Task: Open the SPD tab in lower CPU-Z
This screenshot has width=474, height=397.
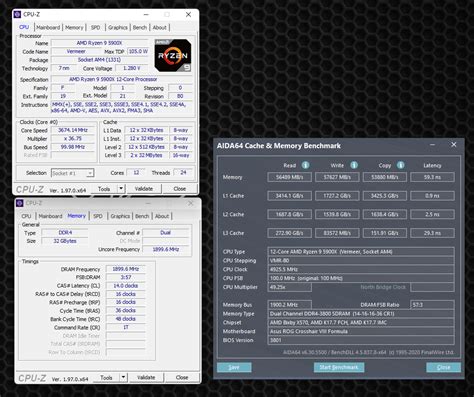Action: point(98,216)
